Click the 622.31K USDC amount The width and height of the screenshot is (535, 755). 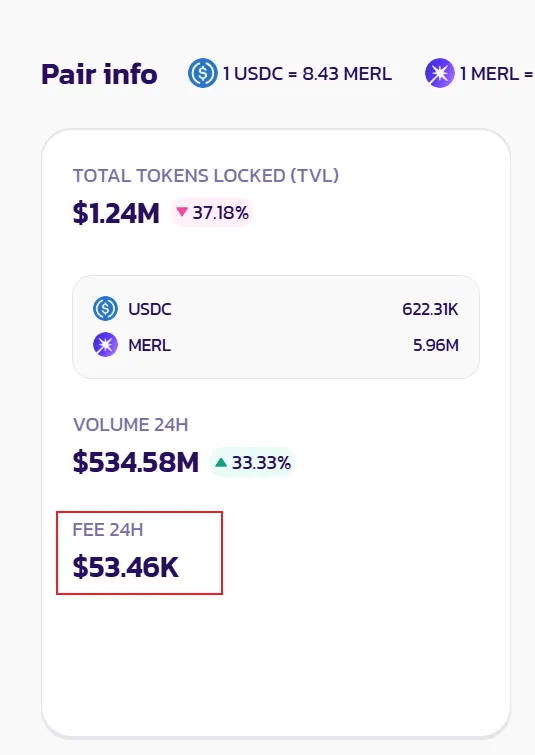(431, 309)
